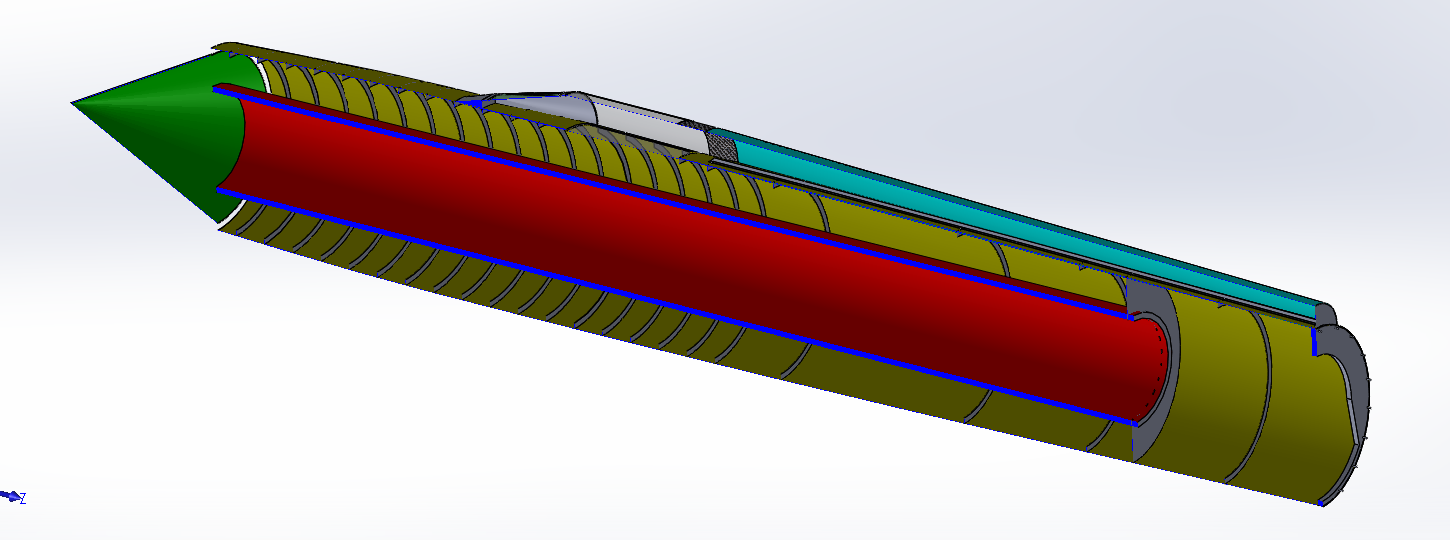This screenshot has height=540, width=1450.
Task: Click the blue Z axis arrow of the triad
Action: tap(12, 496)
